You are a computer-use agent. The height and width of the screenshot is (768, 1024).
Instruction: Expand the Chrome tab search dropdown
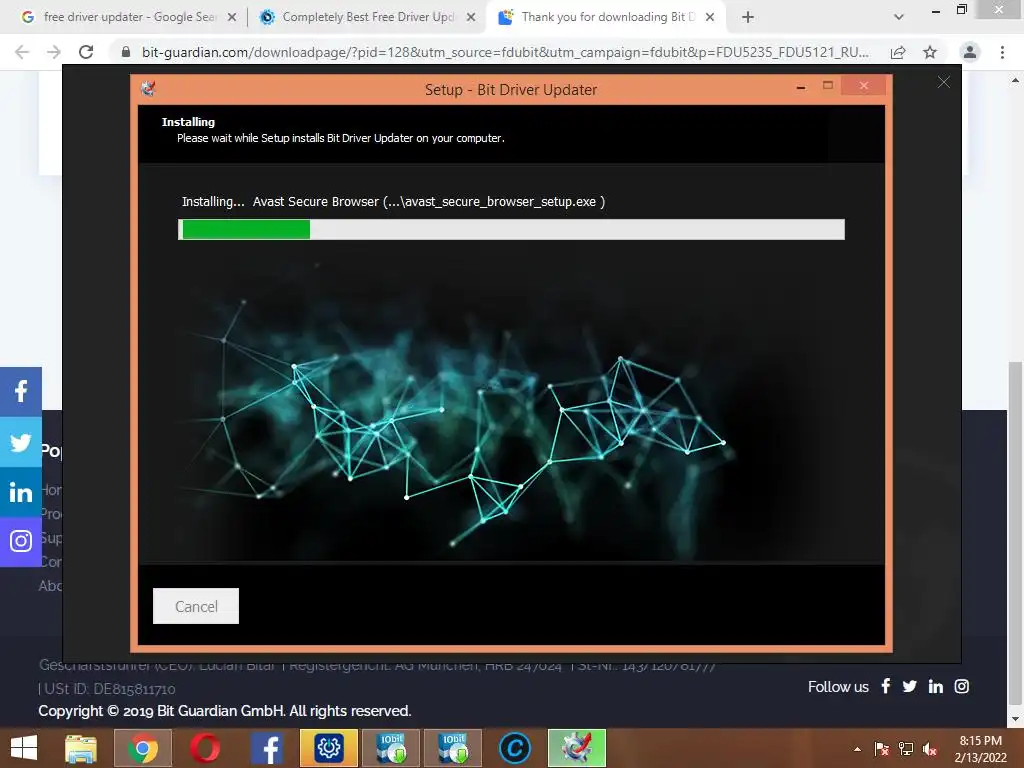tap(899, 17)
